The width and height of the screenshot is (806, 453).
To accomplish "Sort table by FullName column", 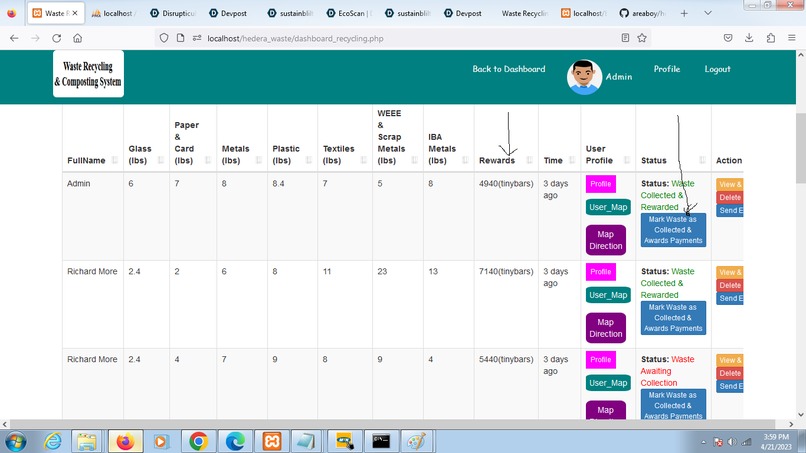I will pos(93,160).
